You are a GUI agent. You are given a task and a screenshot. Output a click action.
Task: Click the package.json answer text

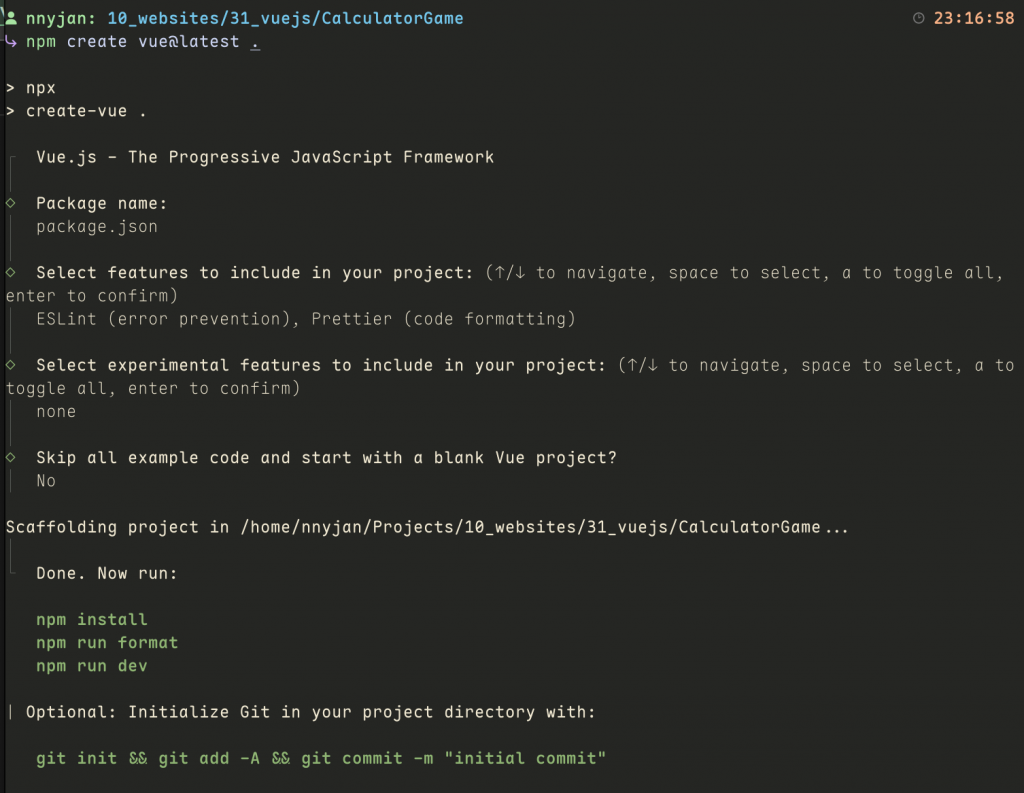[97, 227]
